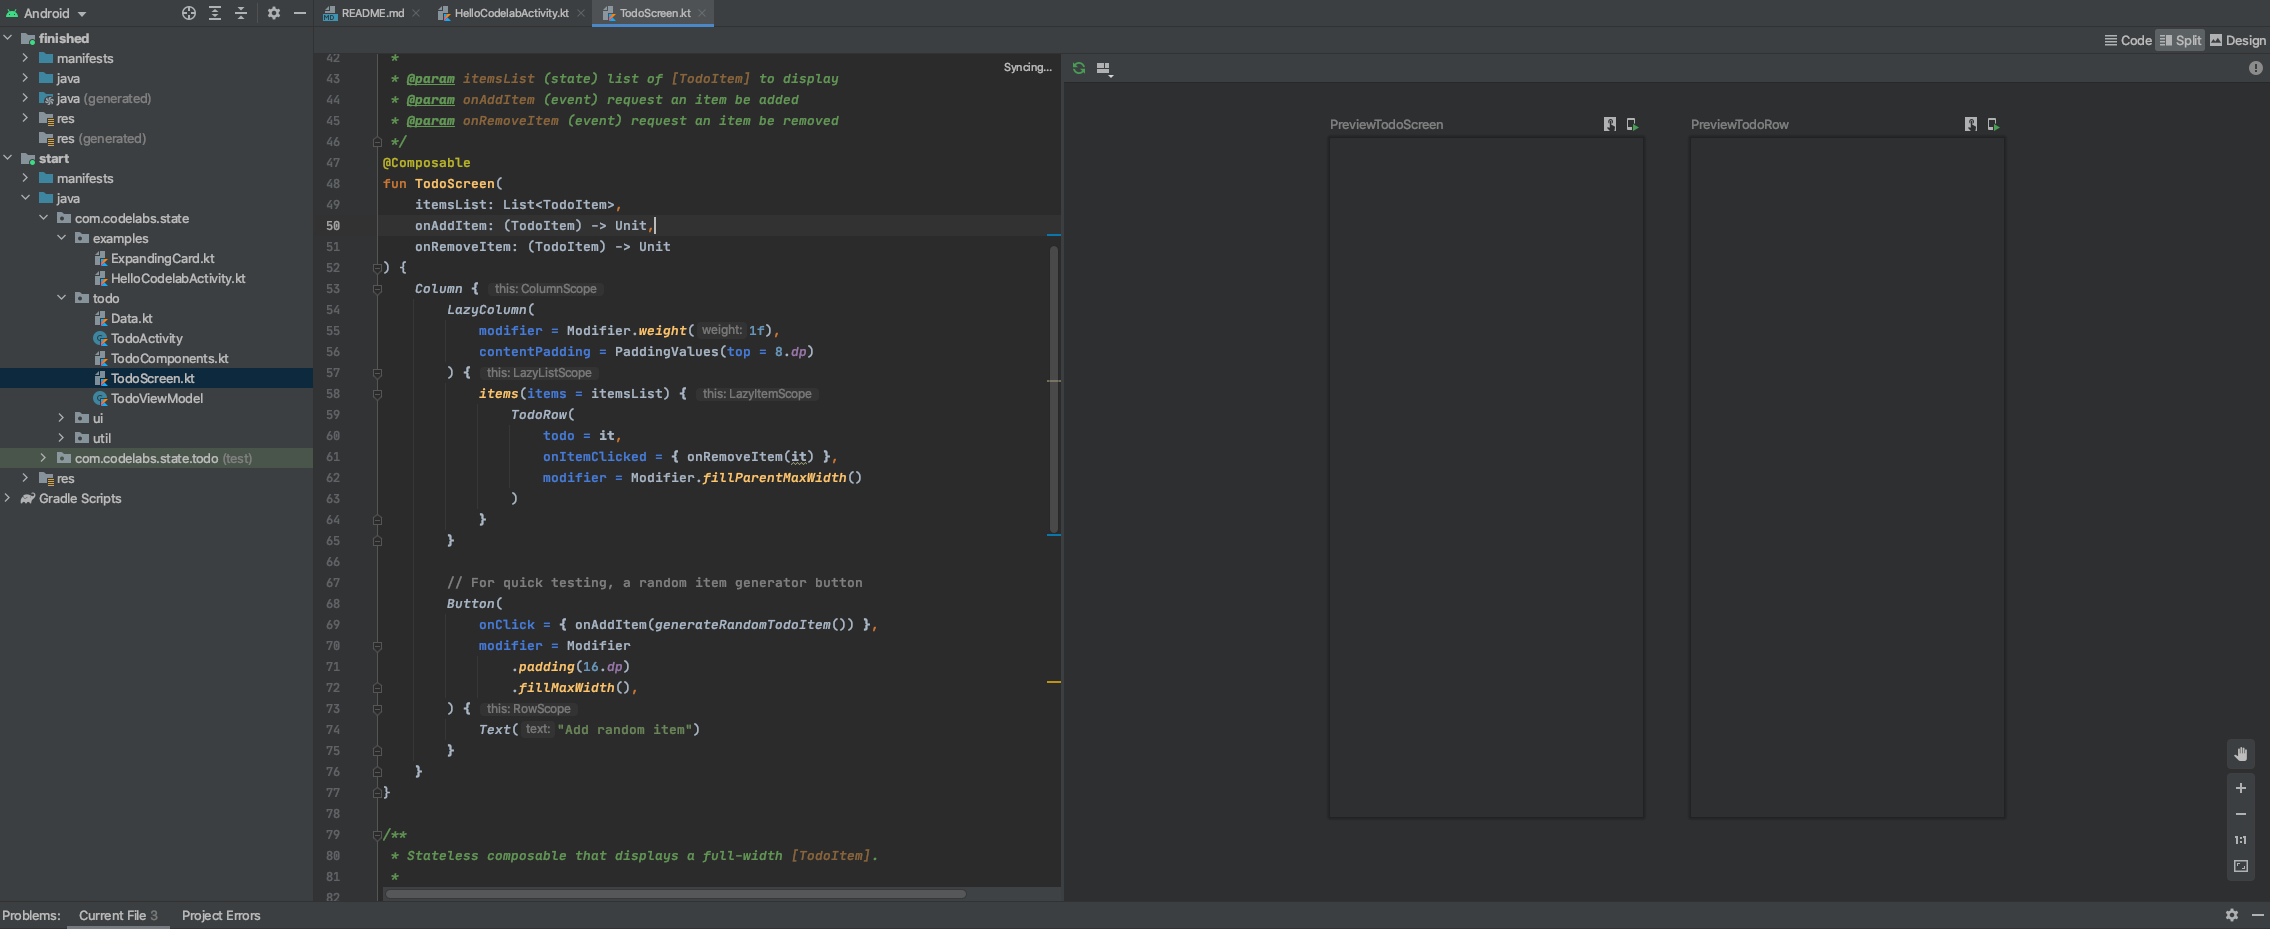Viewport: 2270px width, 929px height.
Task: Click the editor horizontal scrollbar
Action: click(x=675, y=894)
